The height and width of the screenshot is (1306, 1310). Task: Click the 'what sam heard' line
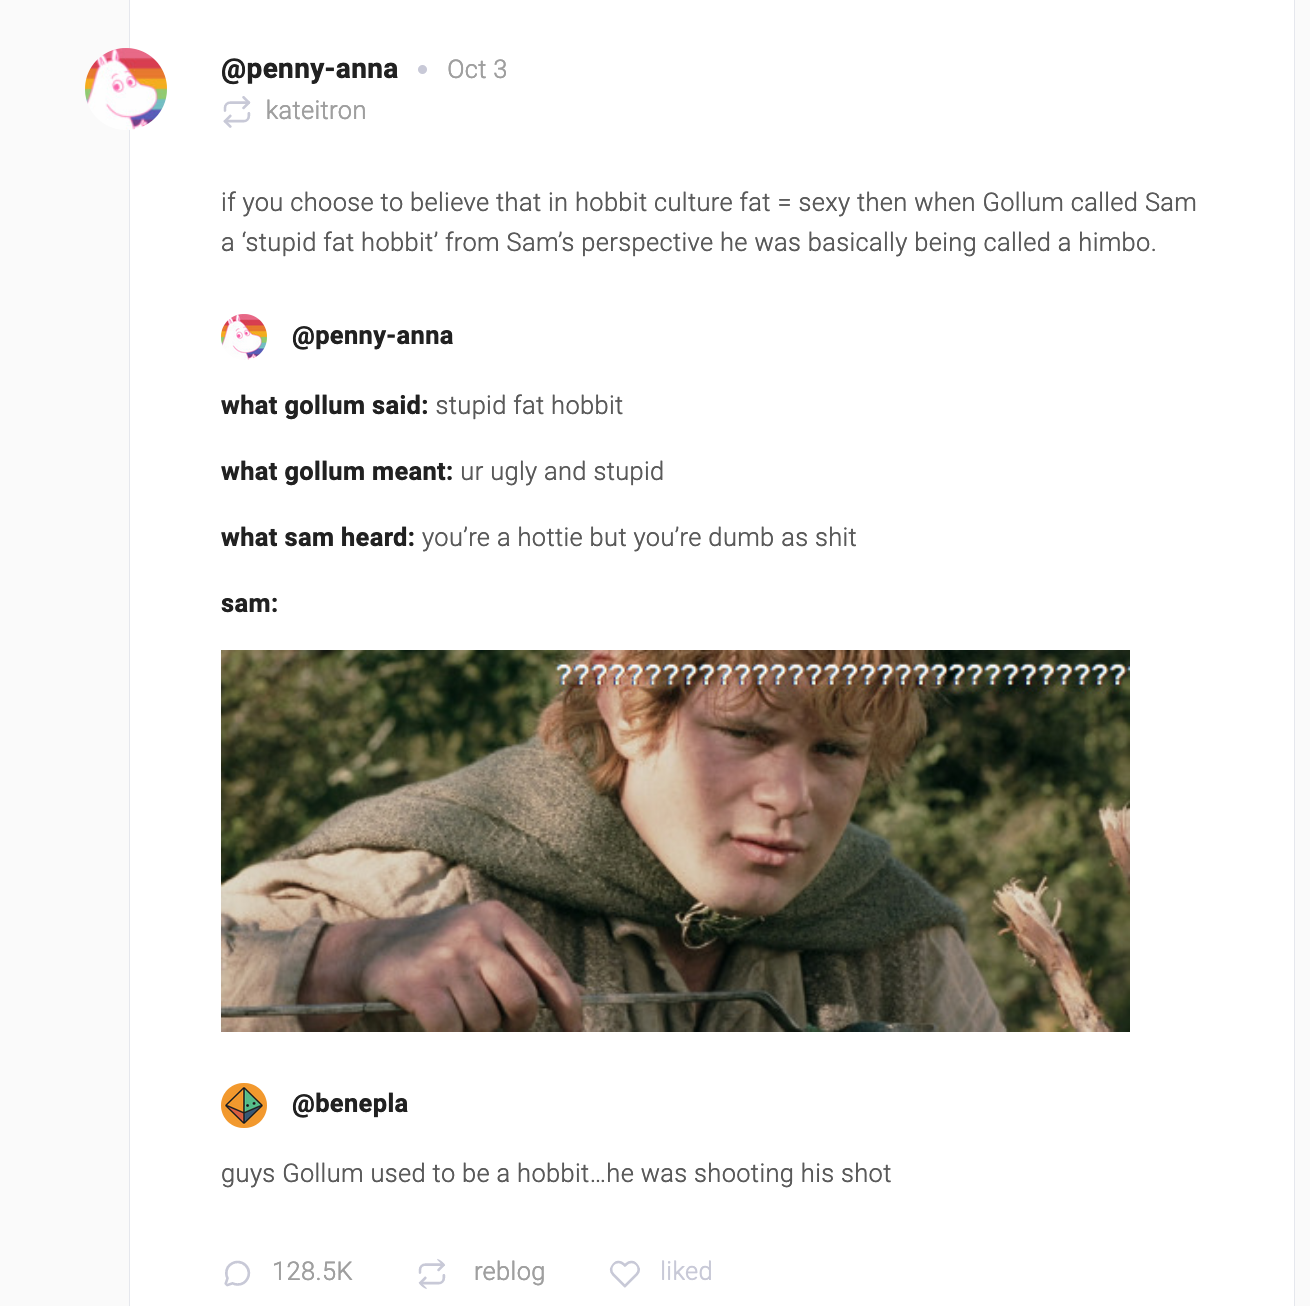(x=538, y=538)
